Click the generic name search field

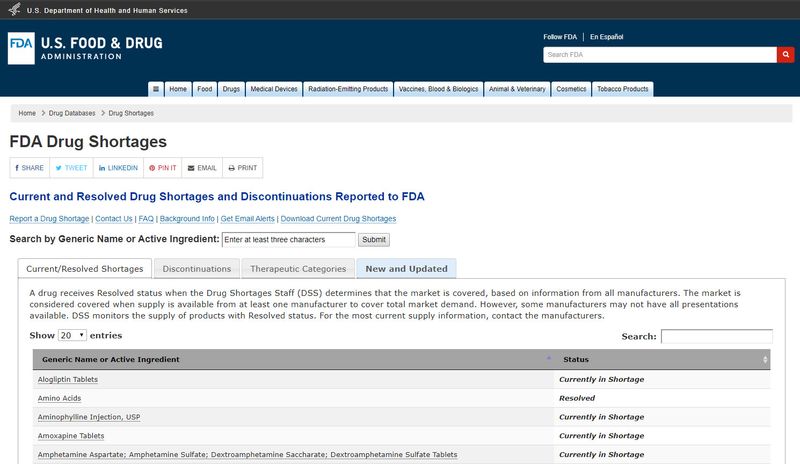[288, 239]
